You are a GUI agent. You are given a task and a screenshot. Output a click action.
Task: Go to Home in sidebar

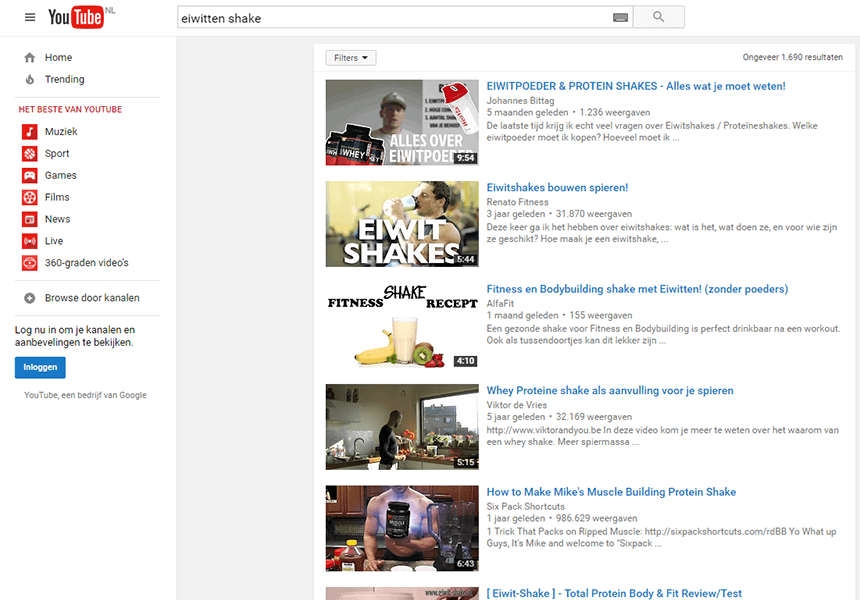(58, 58)
